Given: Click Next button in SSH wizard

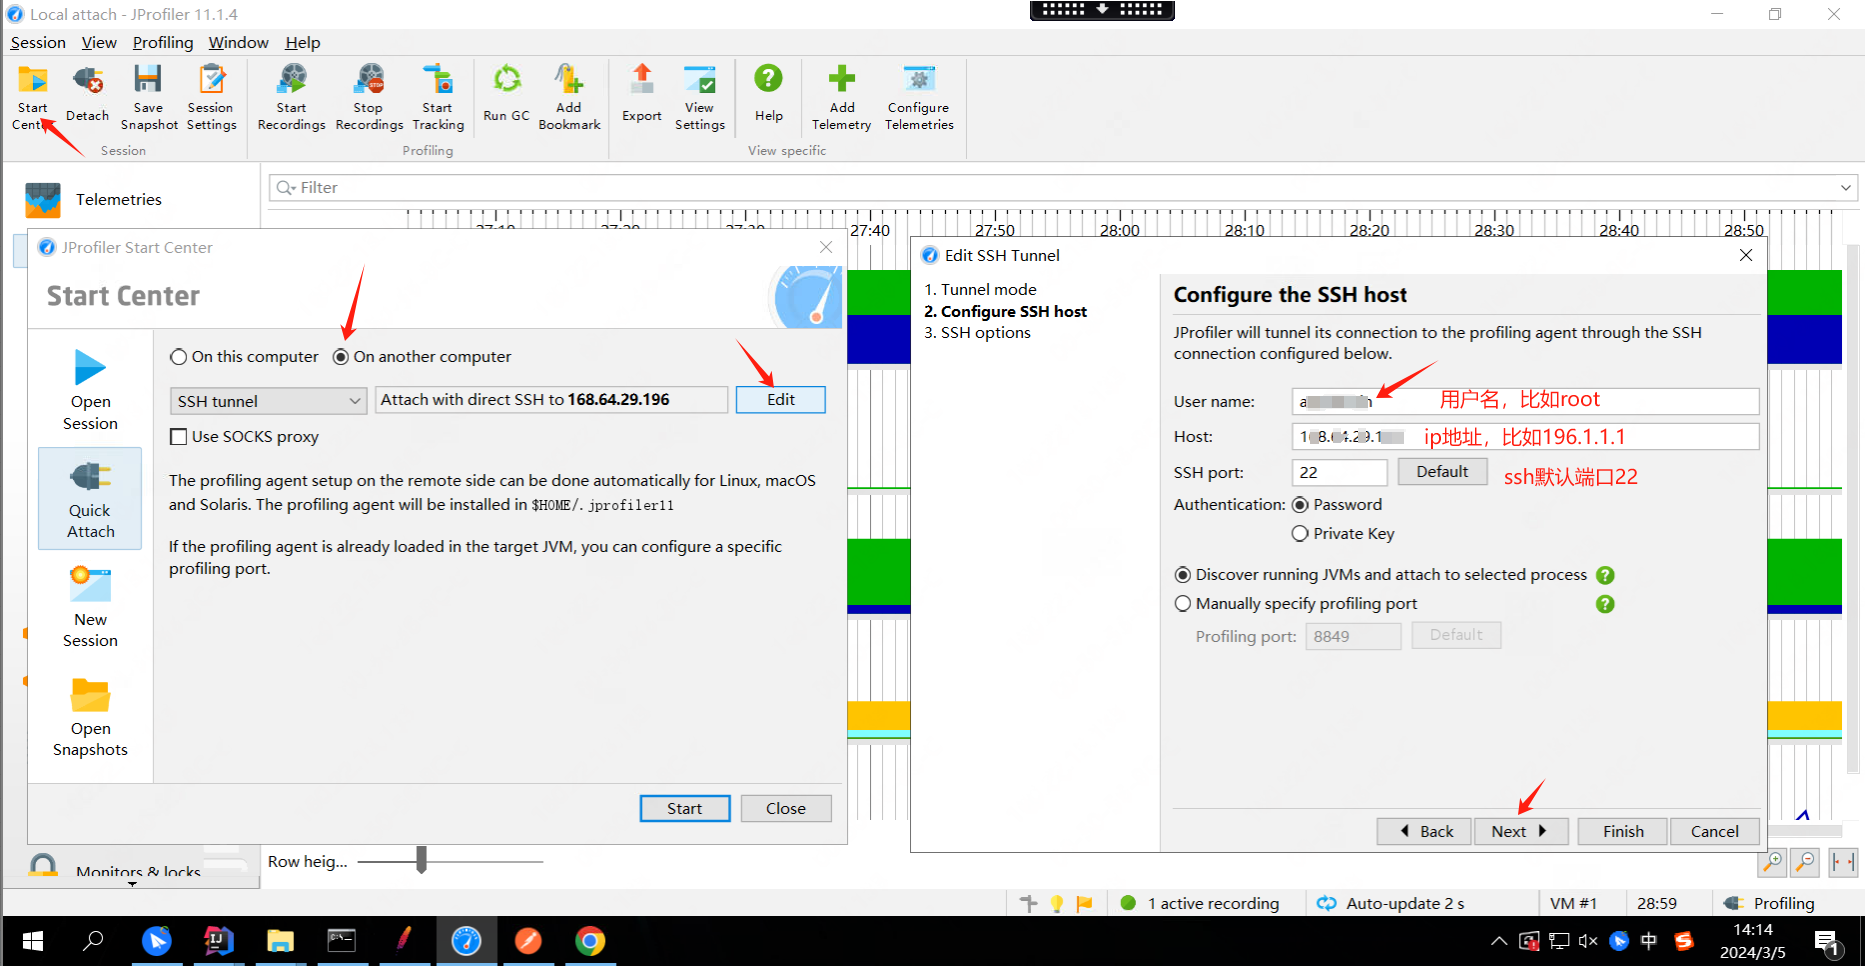Looking at the screenshot, I should point(1521,832).
